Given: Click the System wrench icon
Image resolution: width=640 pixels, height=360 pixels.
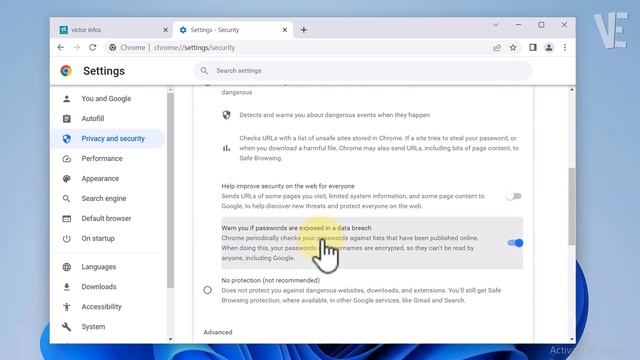Looking at the screenshot, I should tap(67, 327).
